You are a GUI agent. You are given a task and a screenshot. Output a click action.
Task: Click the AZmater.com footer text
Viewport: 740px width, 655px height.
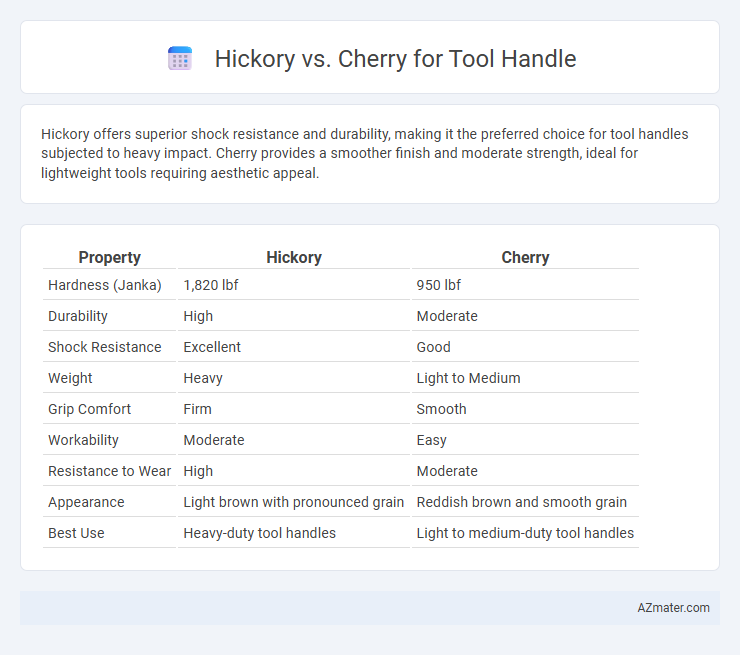(x=673, y=607)
